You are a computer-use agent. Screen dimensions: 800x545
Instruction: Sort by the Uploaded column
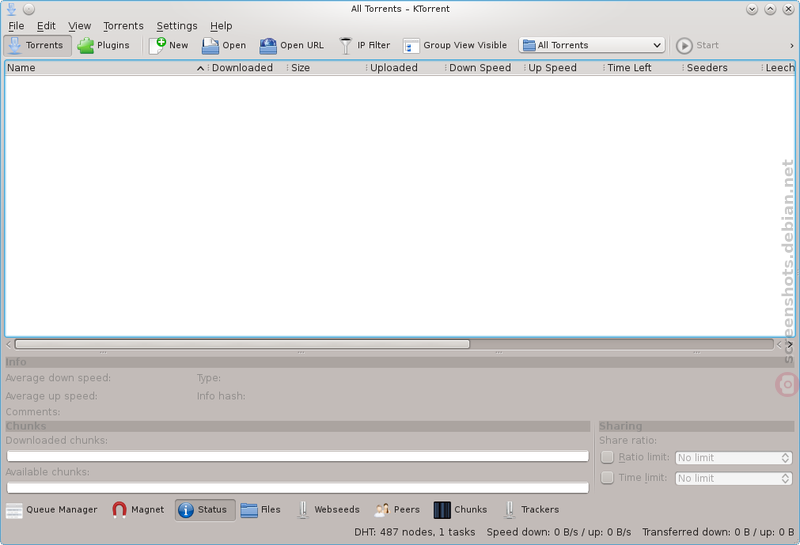point(406,68)
